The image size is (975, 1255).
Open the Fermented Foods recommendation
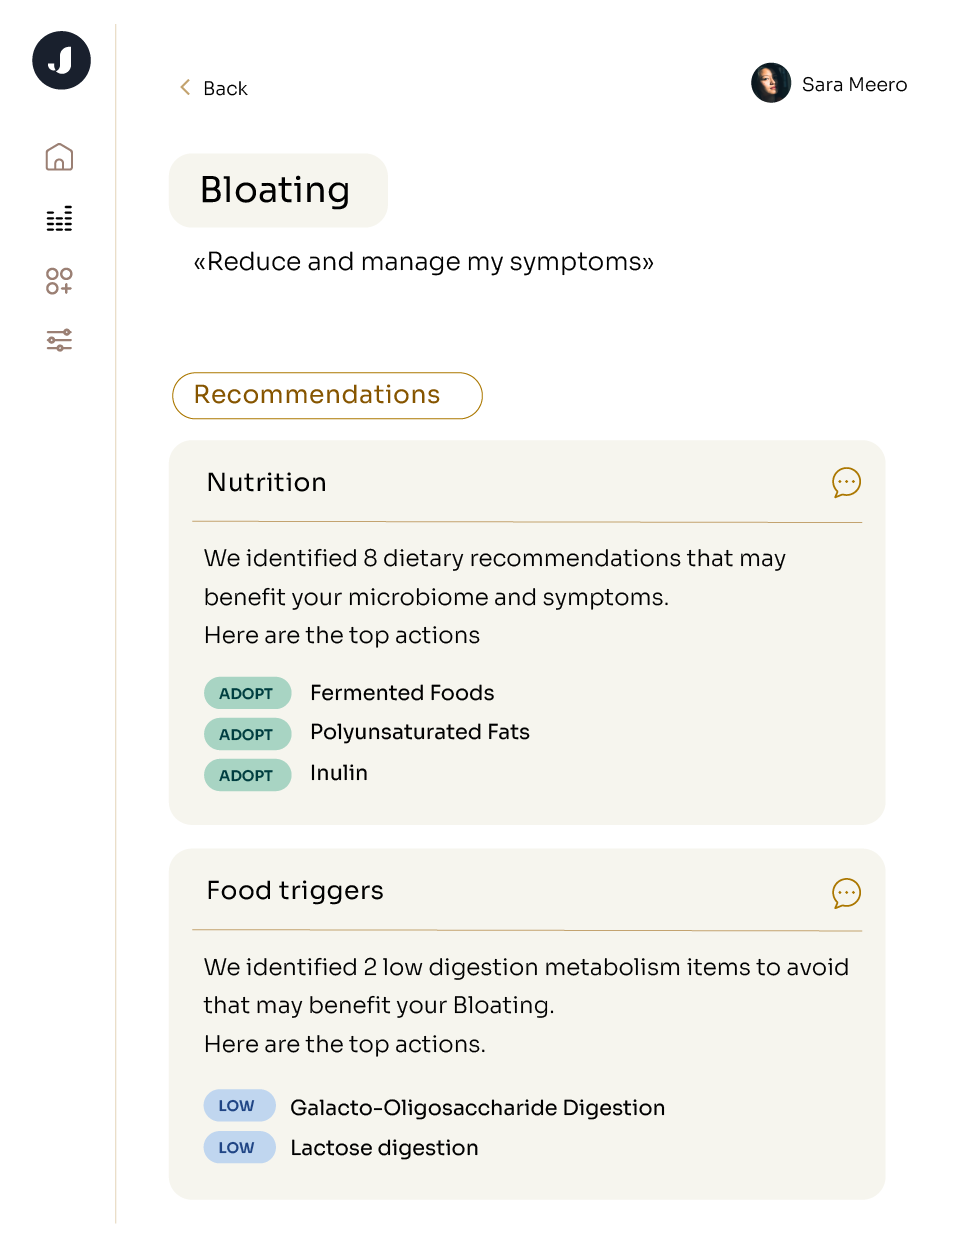[x=402, y=693]
